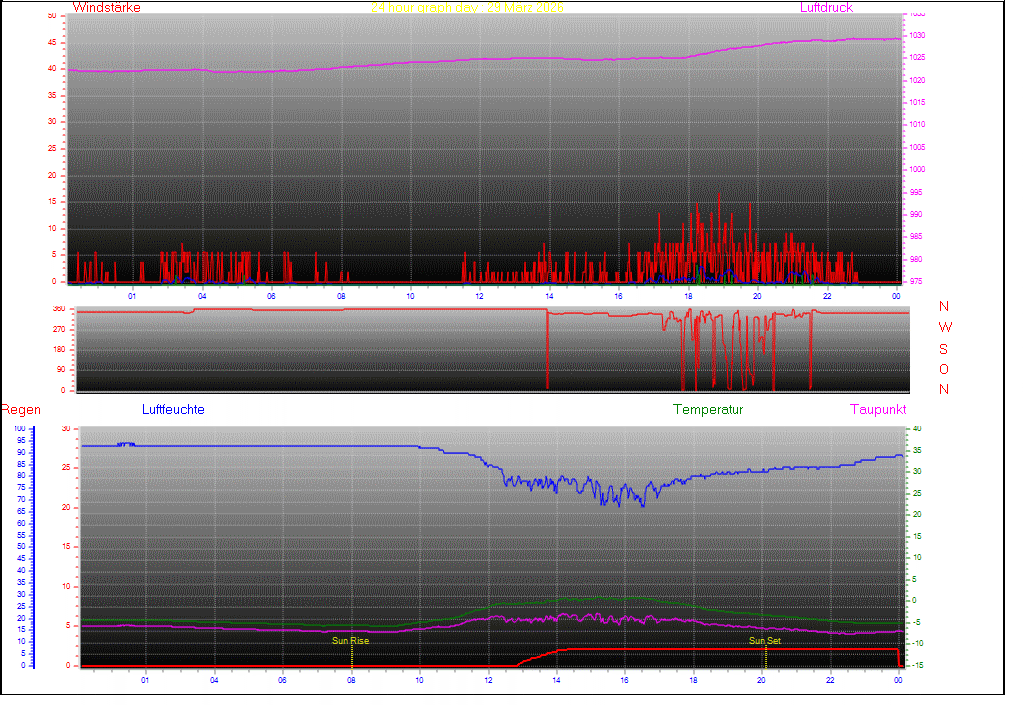Click the 40 value on green temperature axis
Viewport: 1024px width, 705px height.
click(916, 429)
